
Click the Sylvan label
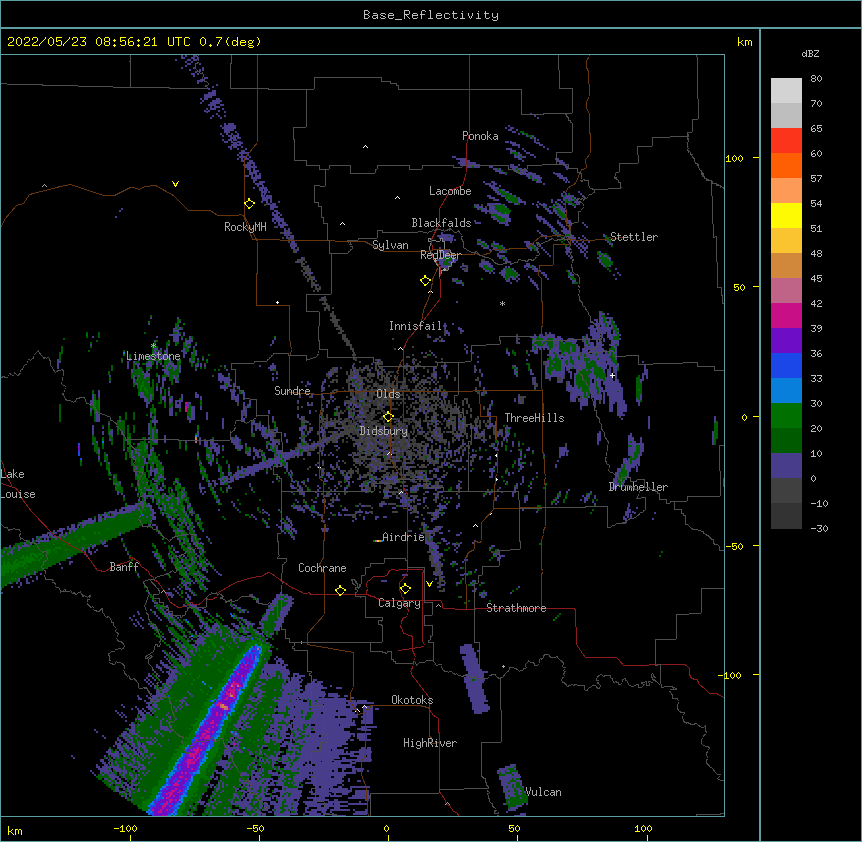tap(390, 245)
